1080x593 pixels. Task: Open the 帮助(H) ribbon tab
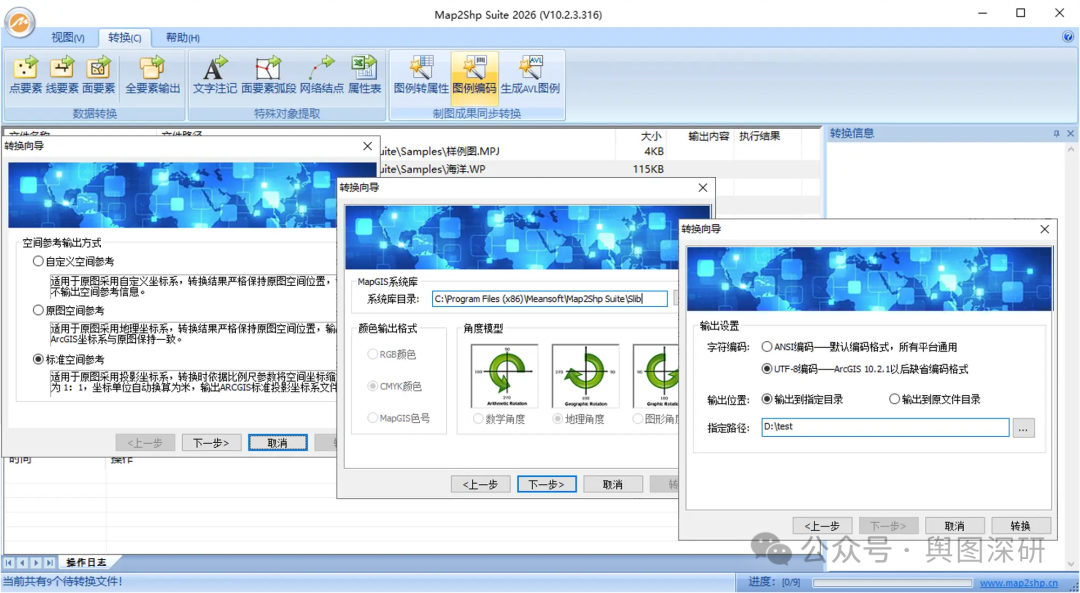click(x=181, y=37)
